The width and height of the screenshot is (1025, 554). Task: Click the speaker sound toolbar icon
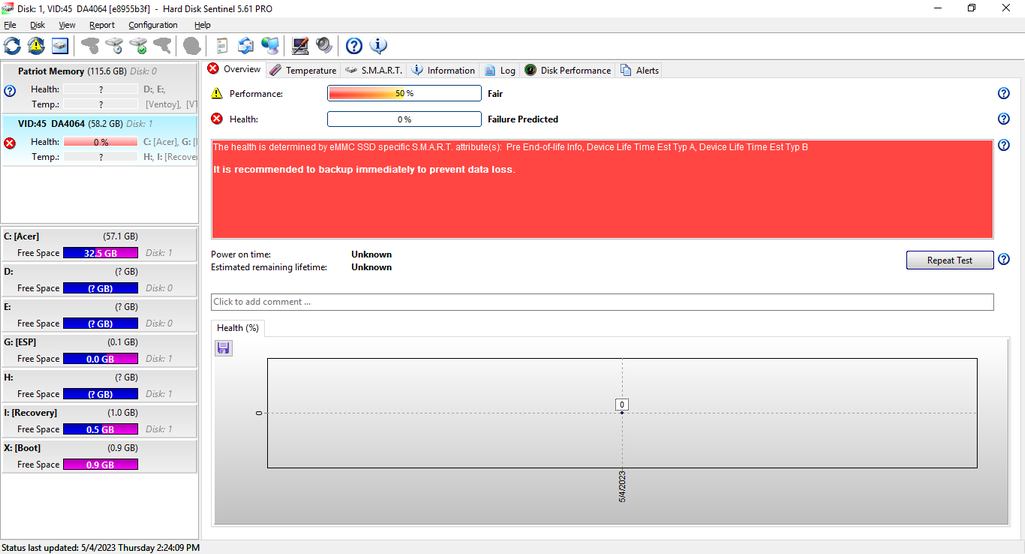pyautogui.click(x=324, y=45)
